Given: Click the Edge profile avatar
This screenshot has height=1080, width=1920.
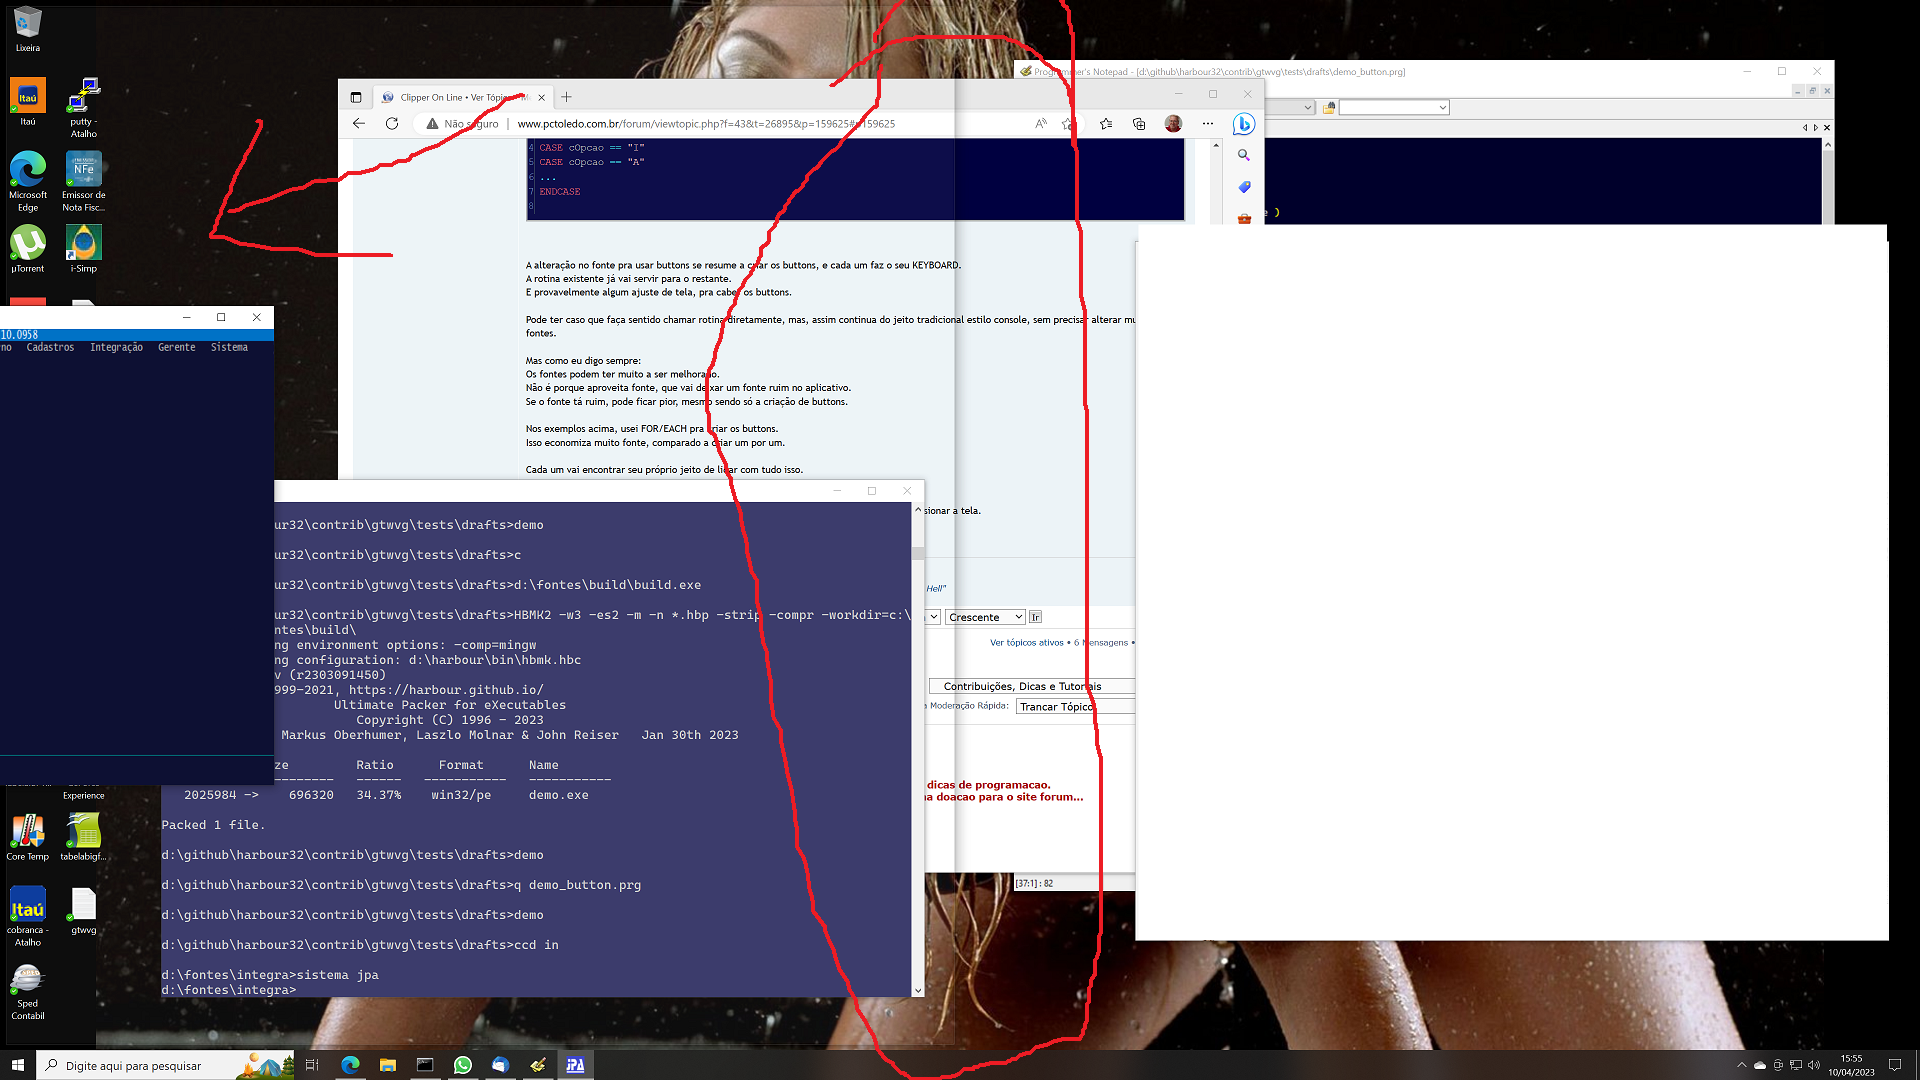Looking at the screenshot, I should [1173, 123].
